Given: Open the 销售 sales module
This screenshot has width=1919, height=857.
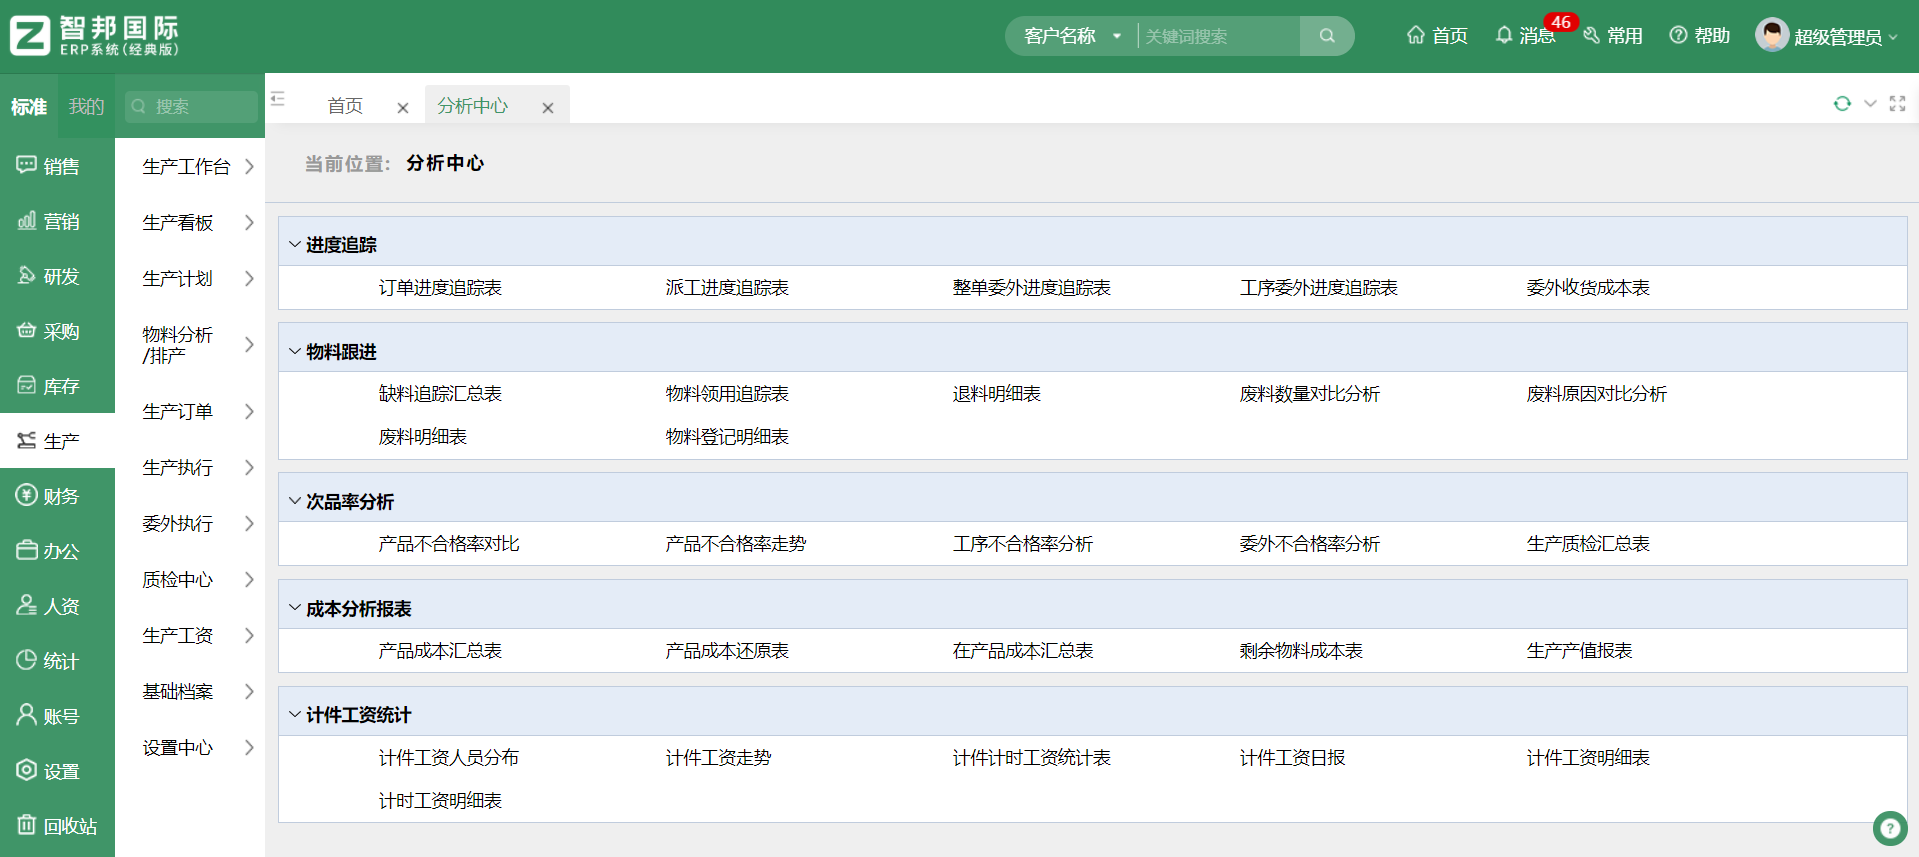Looking at the screenshot, I should (x=57, y=166).
